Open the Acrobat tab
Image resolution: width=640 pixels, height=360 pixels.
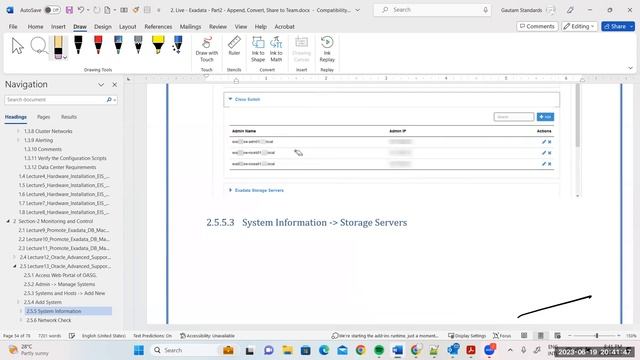tap(284, 27)
